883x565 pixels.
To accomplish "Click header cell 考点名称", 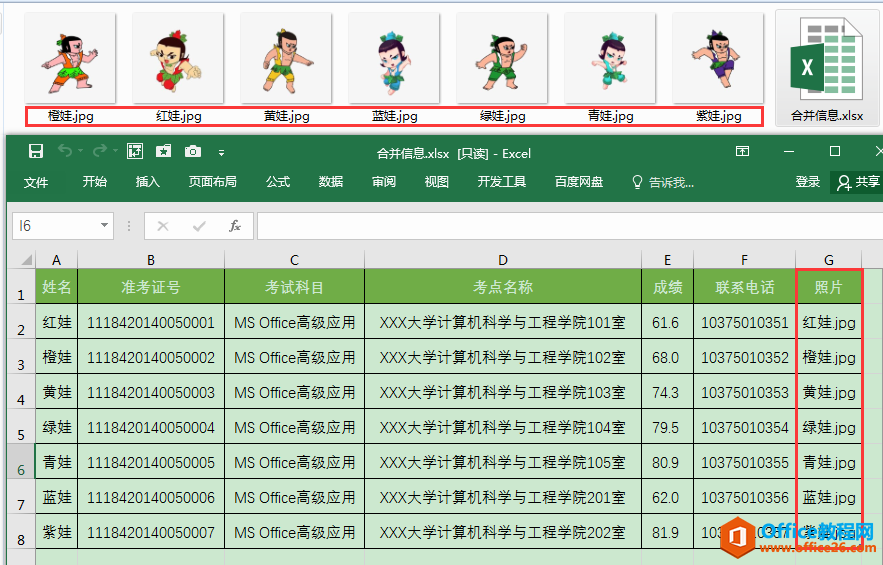I will coord(503,287).
